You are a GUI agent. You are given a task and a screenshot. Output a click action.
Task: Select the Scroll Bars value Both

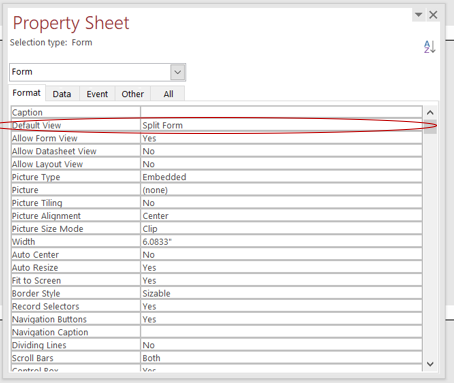coord(281,358)
